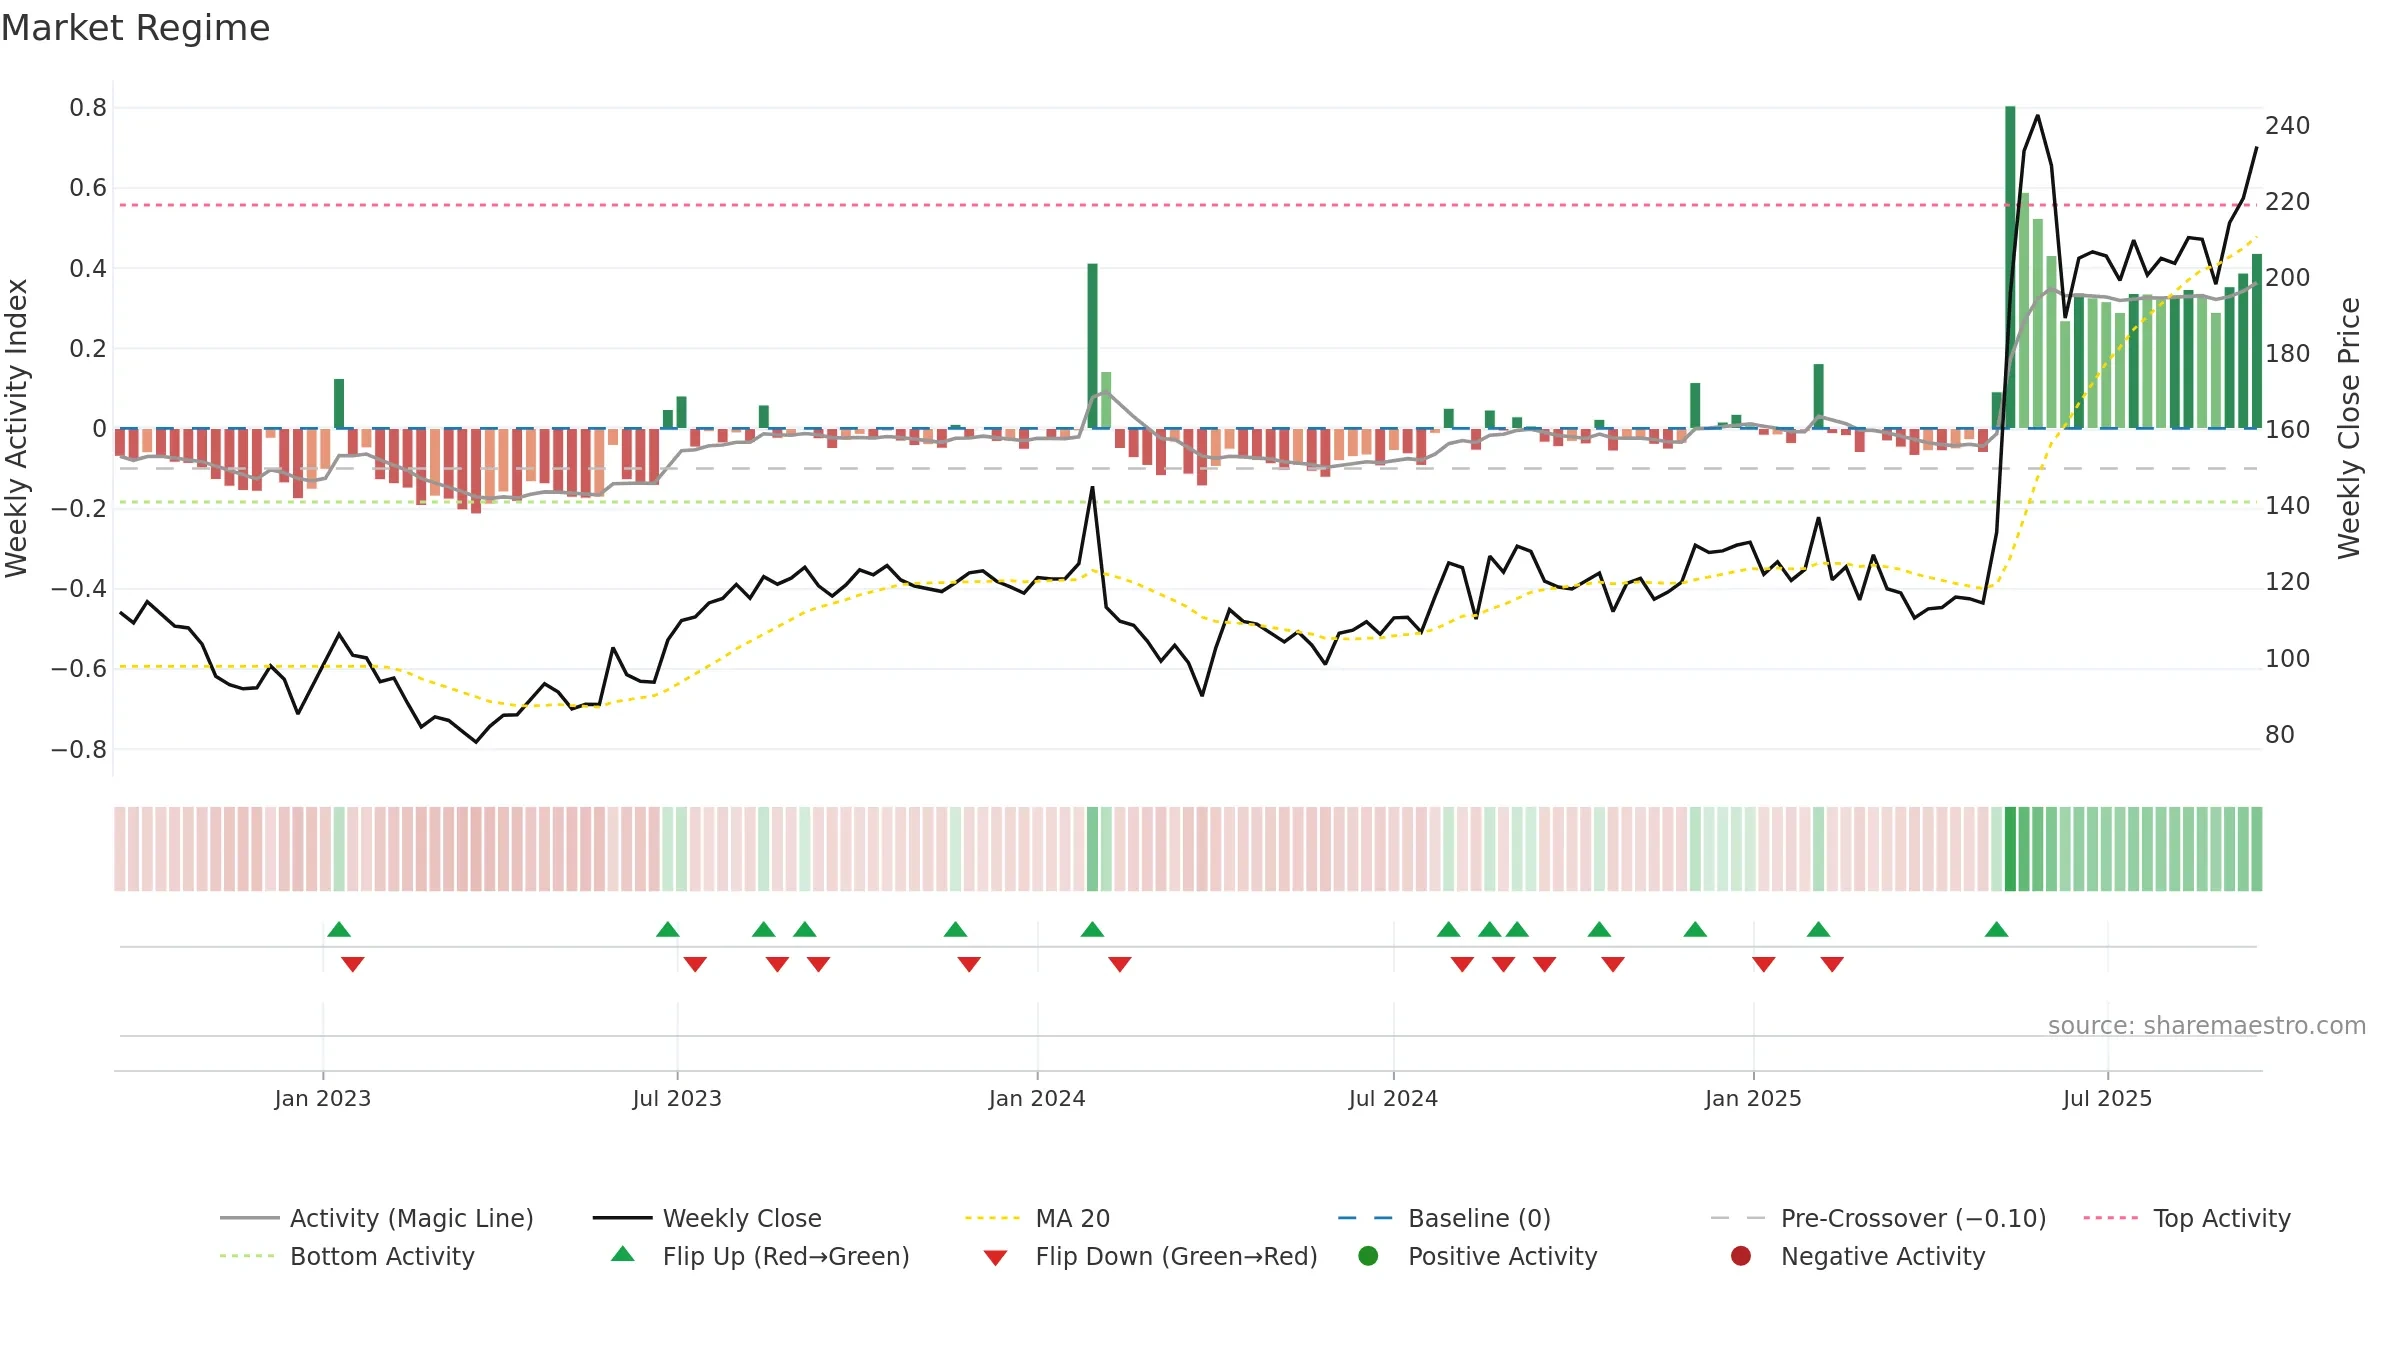This screenshot has width=2400, height=1350.
Task: Click the Jul 2025 x-axis label
Action: (2107, 1098)
